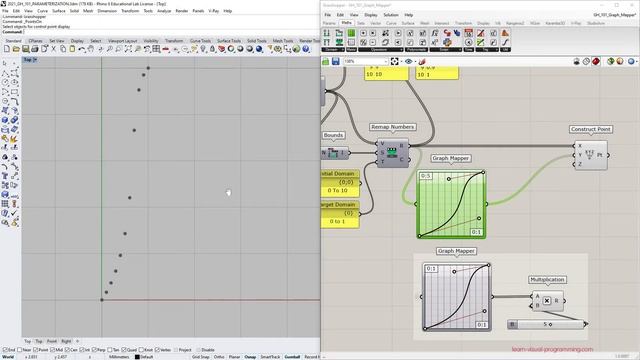
Task: Click the Python script icon in Grasshopper ribbon
Action: point(447,42)
